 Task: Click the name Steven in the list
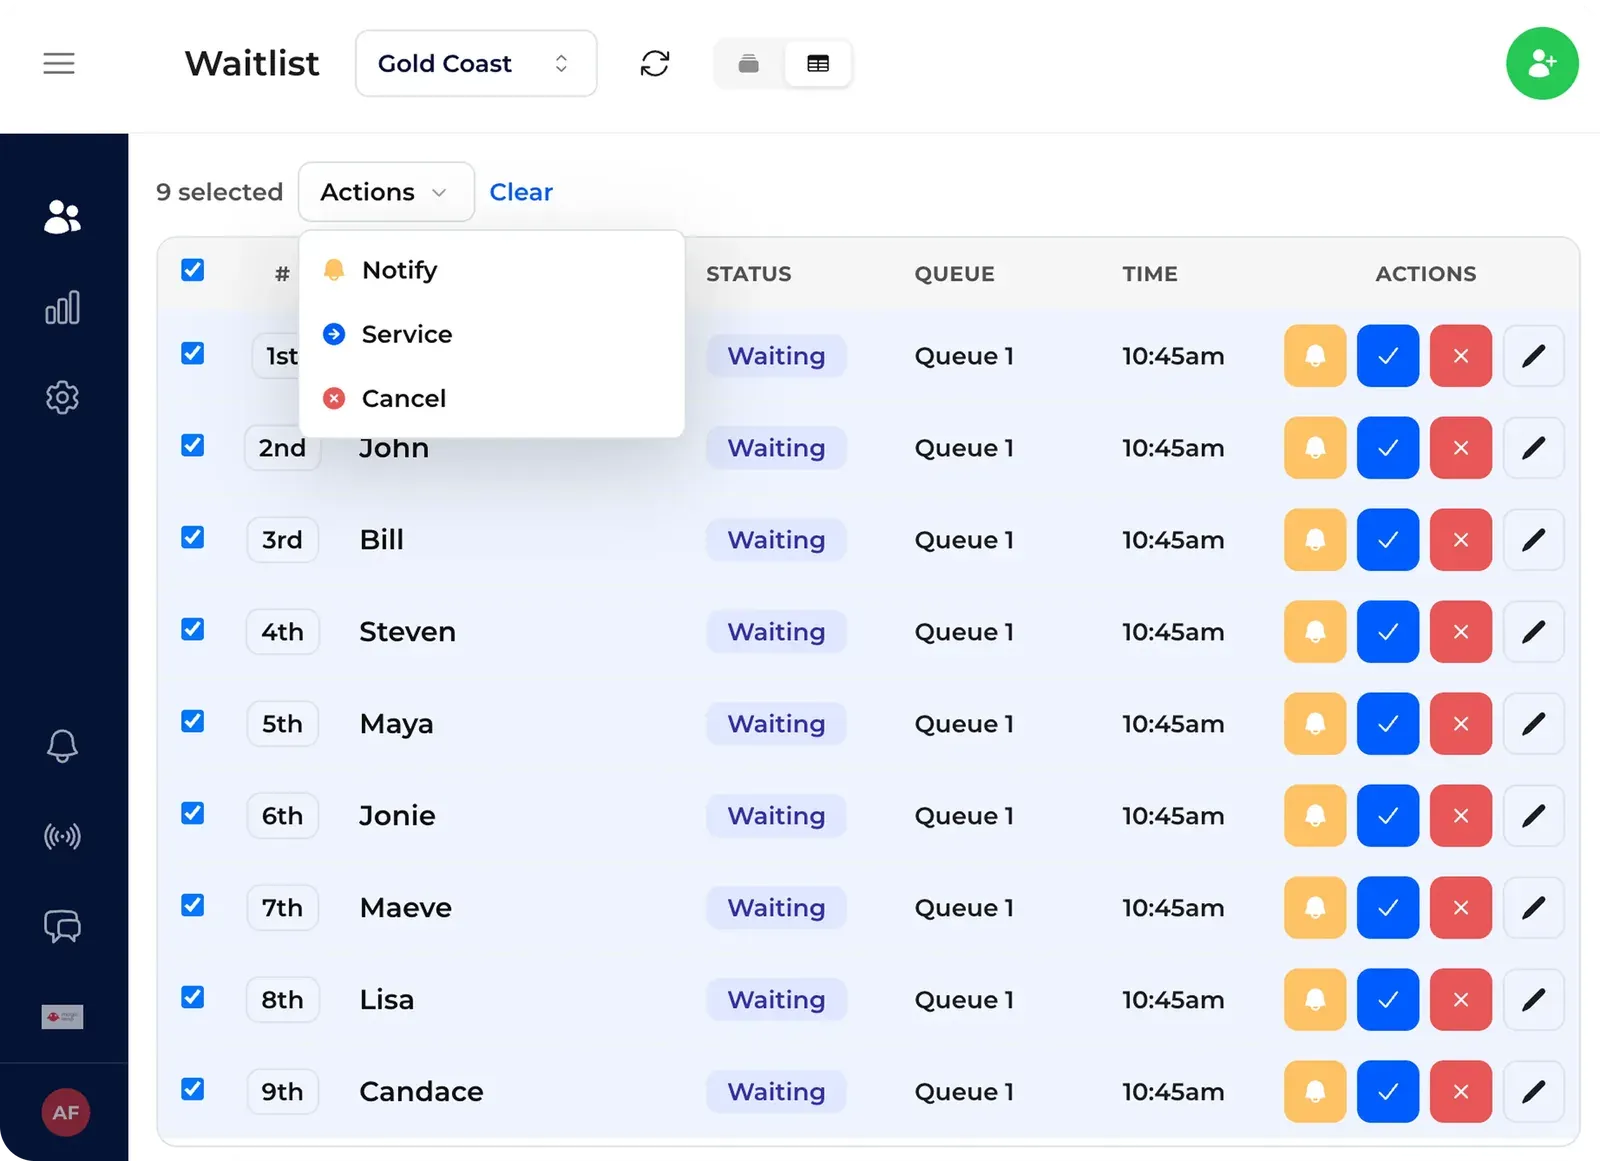(x=407, y=632)
